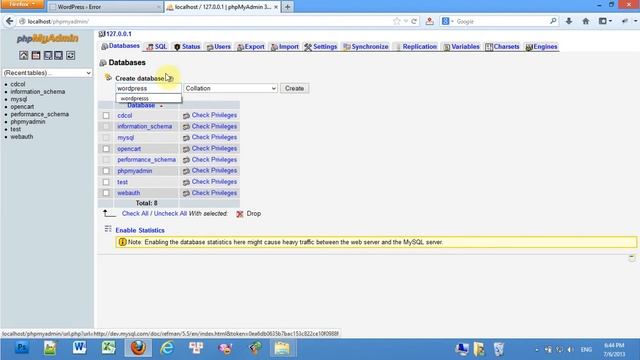
Task: Select opencart in the sidebar database list
Action: (22, 107)
